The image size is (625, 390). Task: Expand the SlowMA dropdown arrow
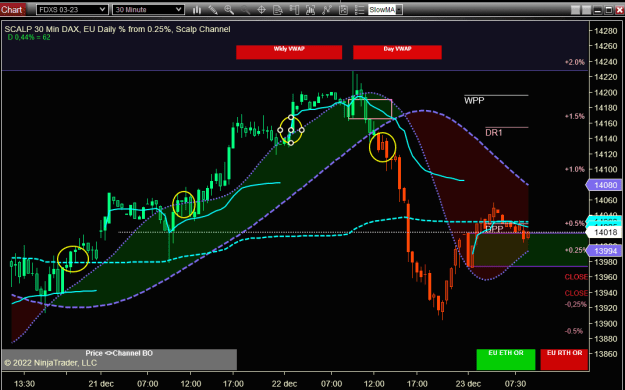(x=399, y=10)
